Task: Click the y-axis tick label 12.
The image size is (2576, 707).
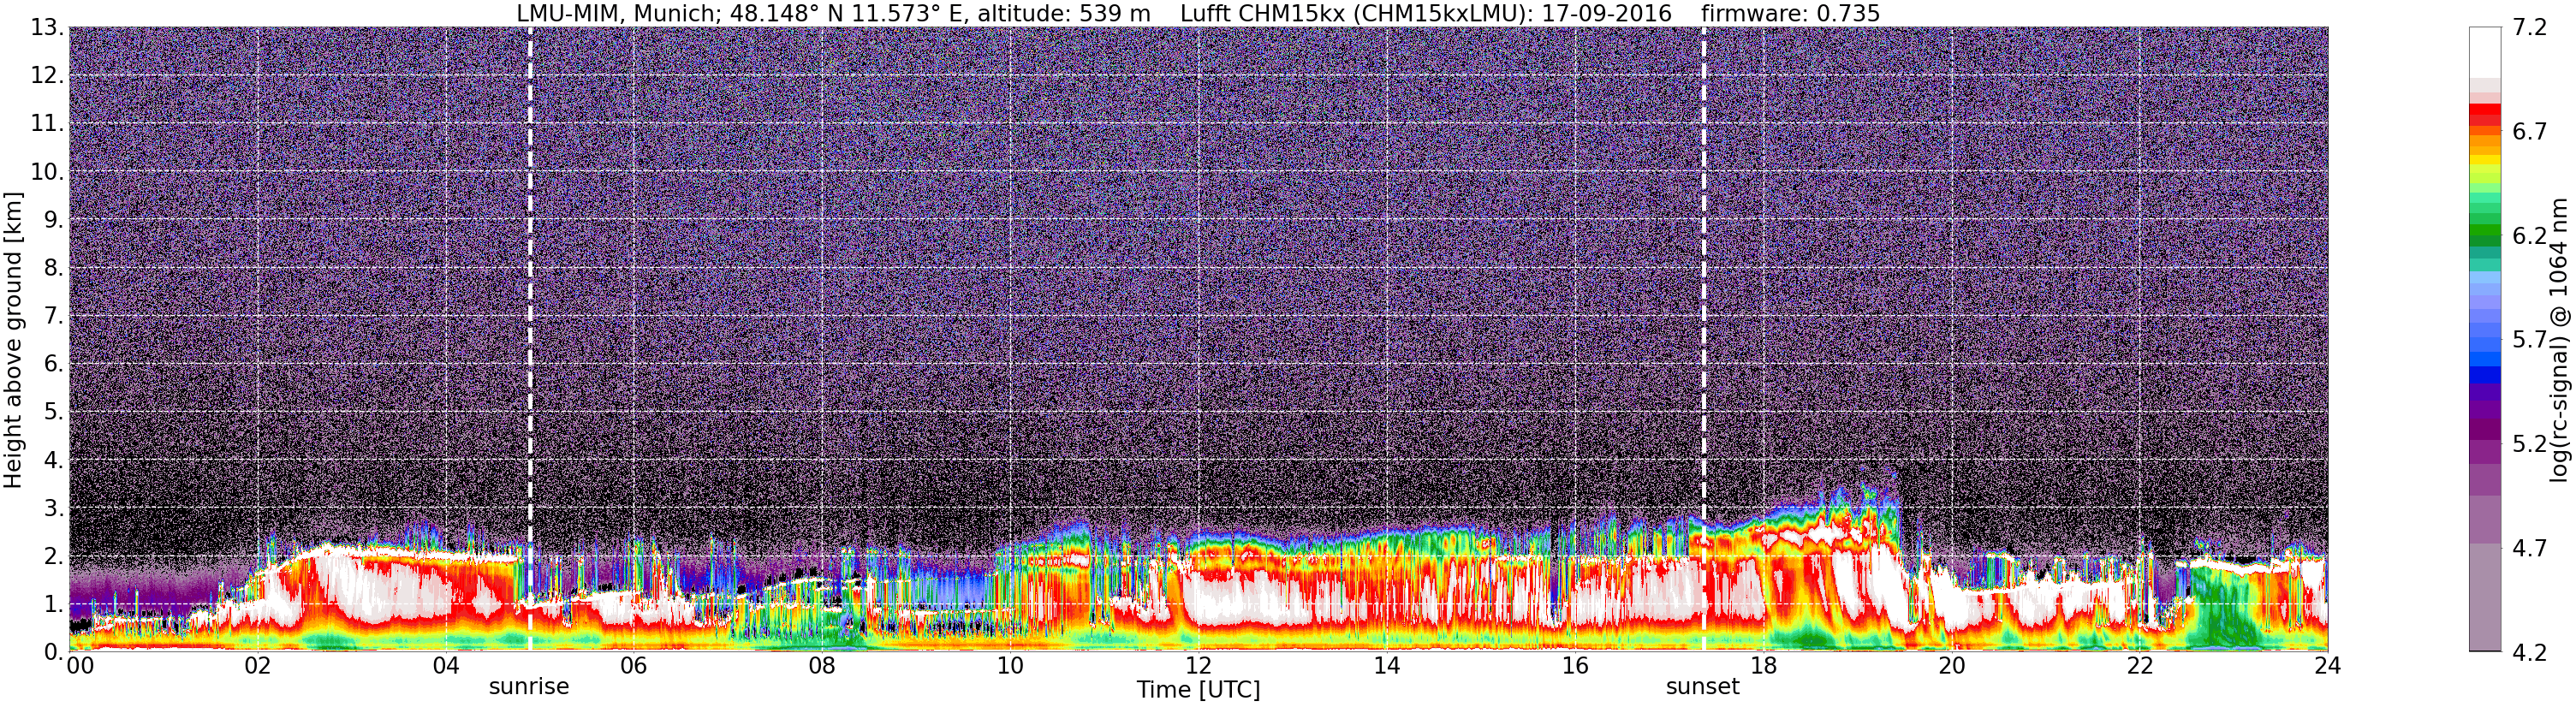Action: [x=46, y=75]
